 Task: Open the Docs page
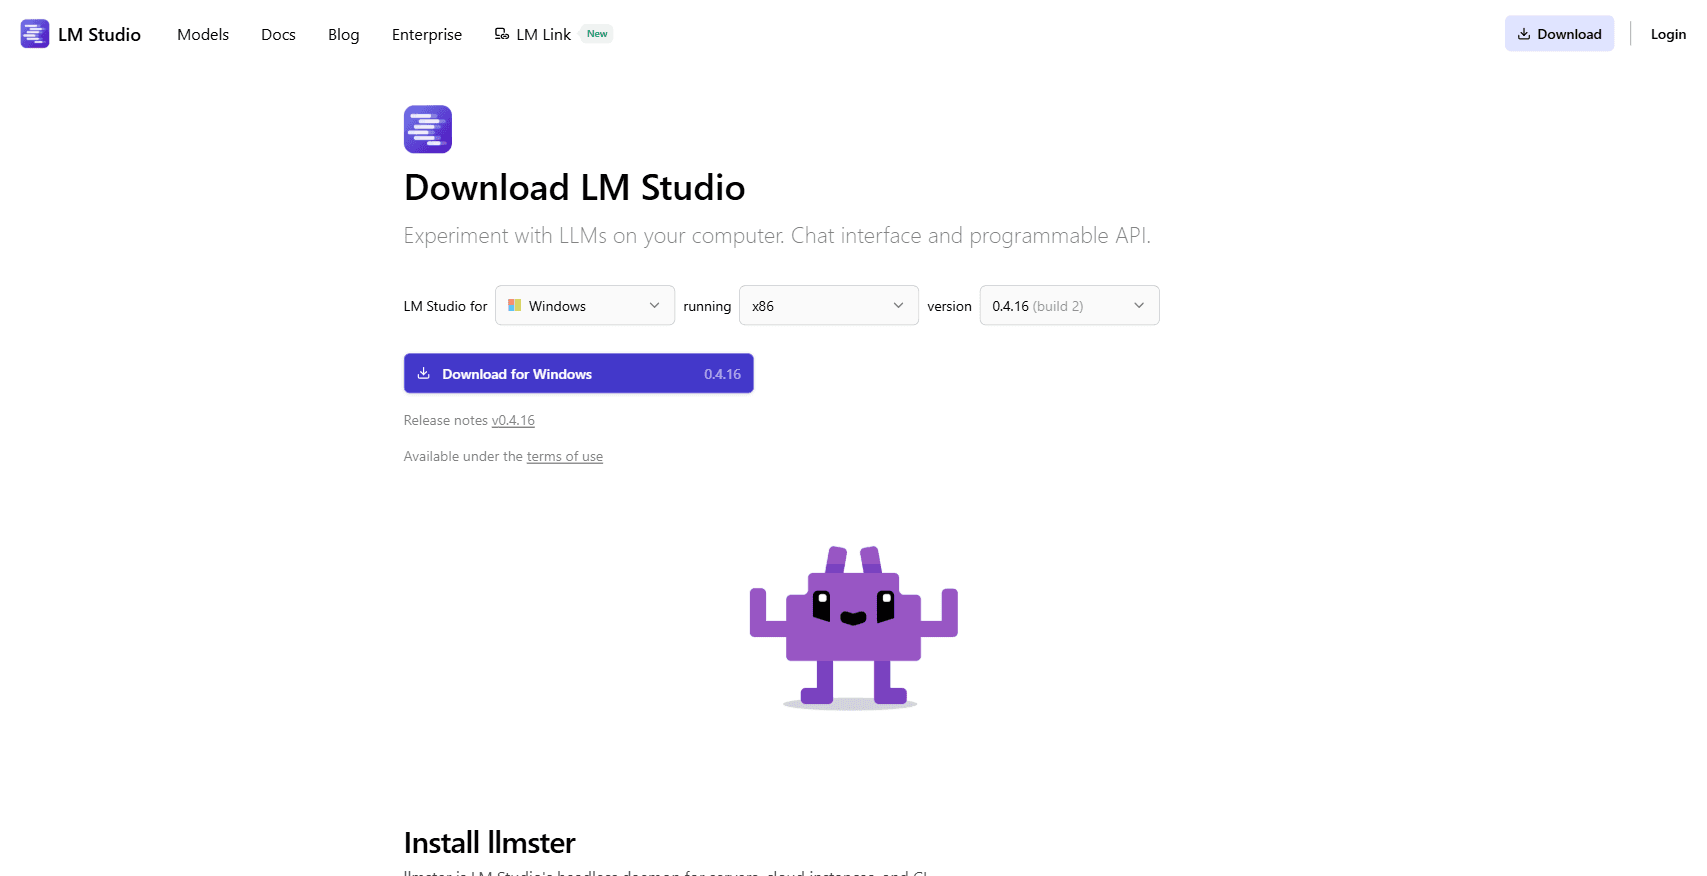pos(278,34)
